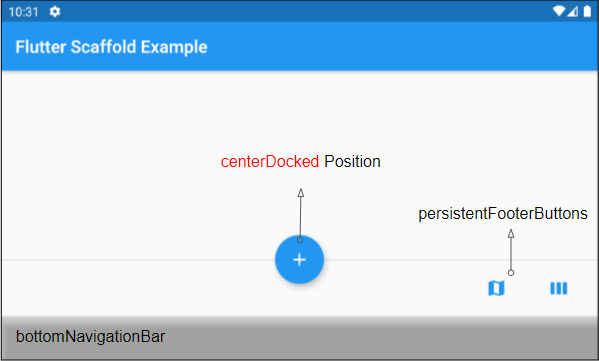599x361 pixels.
Task: Click blue app bar right of title
Action: [401, 47]
